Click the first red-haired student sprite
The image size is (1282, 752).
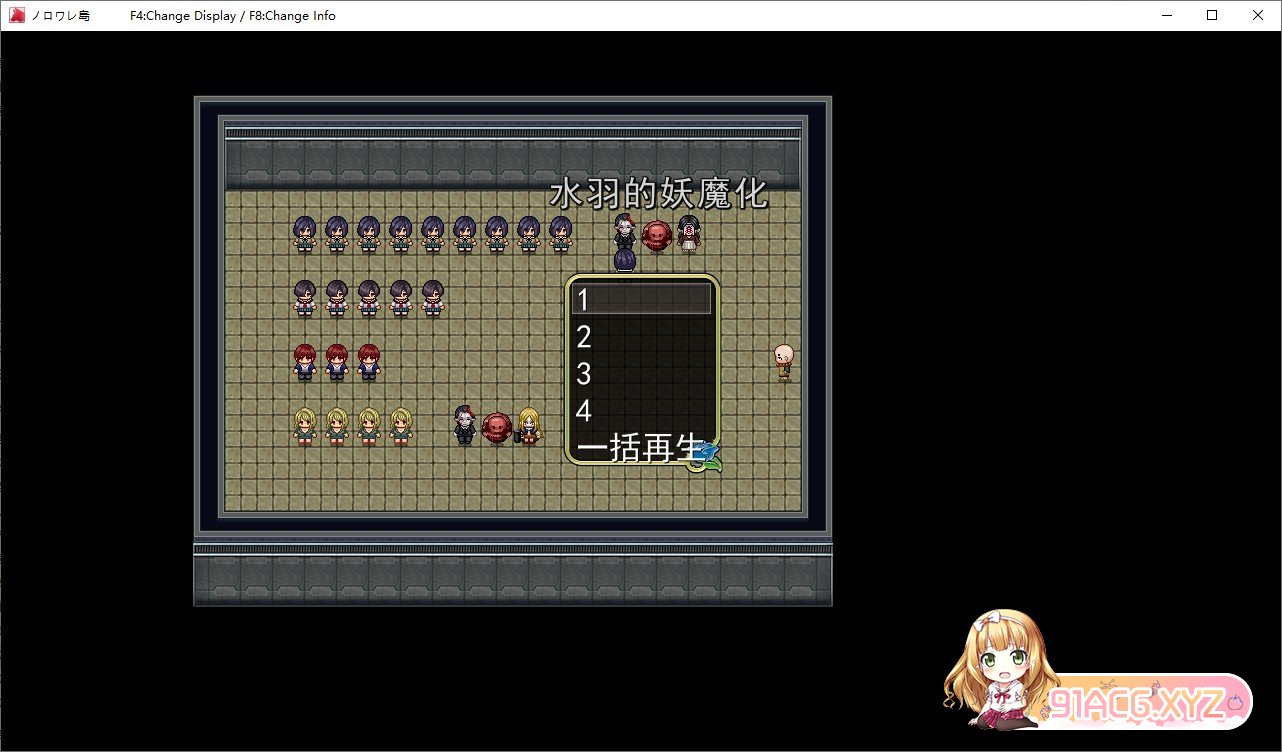305,361
